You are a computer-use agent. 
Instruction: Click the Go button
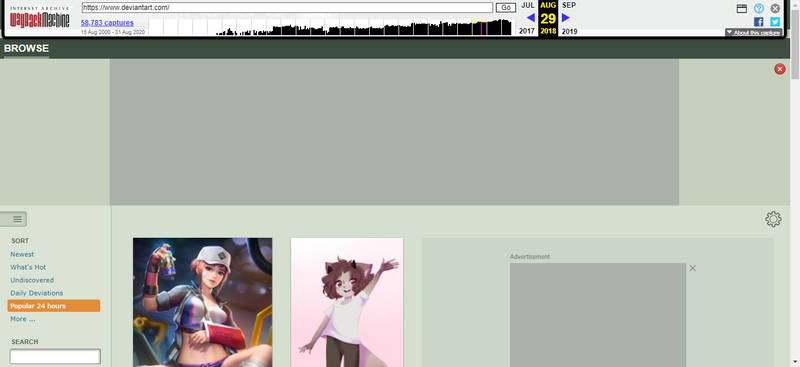tap(506, 8)
